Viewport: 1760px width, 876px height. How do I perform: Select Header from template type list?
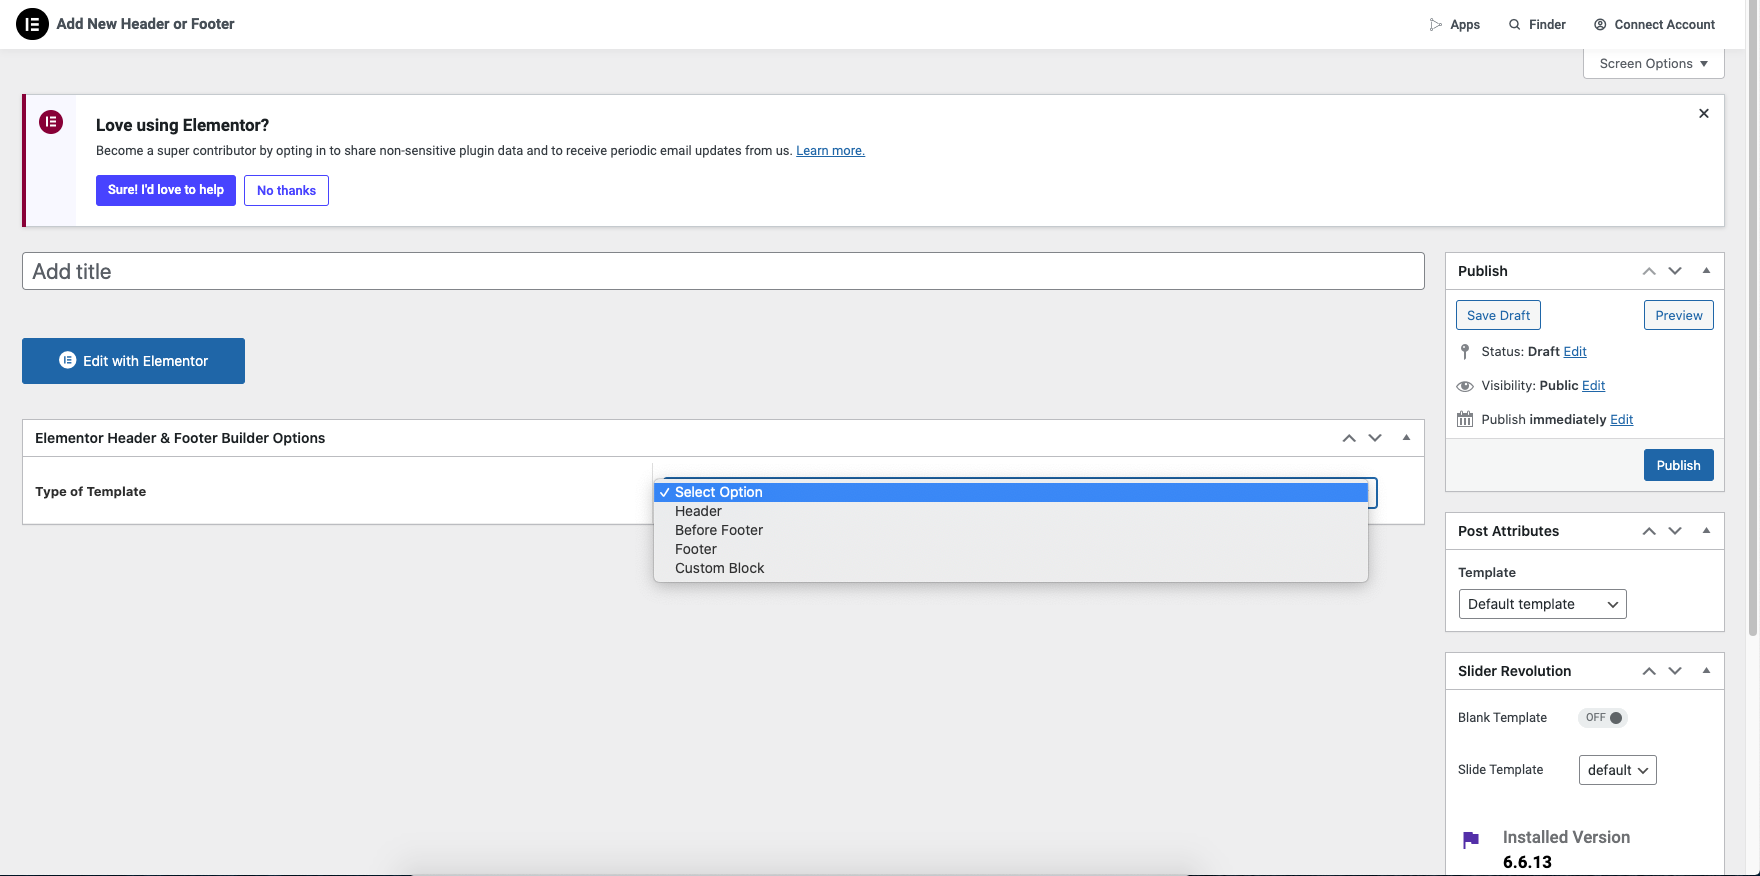click(x=698, y=511)
